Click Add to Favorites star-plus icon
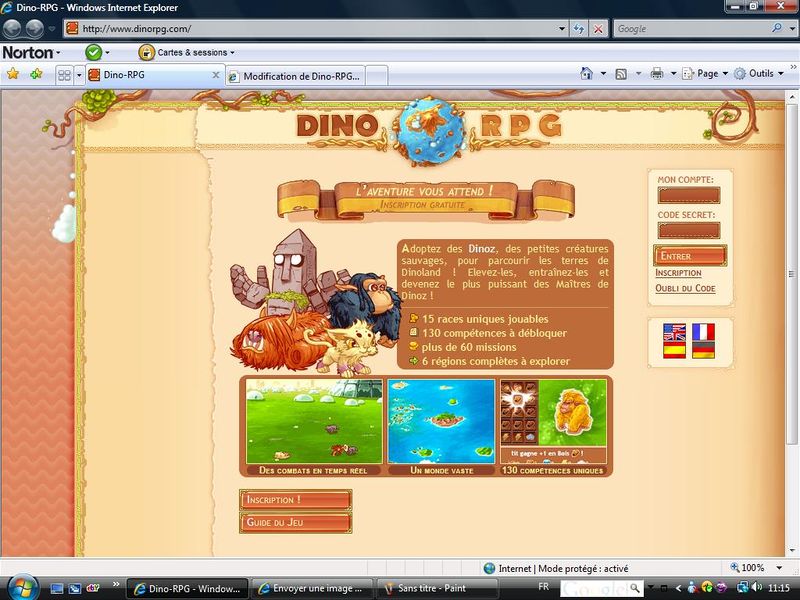Viewport: 800px width, 600px height. (36, 74)
